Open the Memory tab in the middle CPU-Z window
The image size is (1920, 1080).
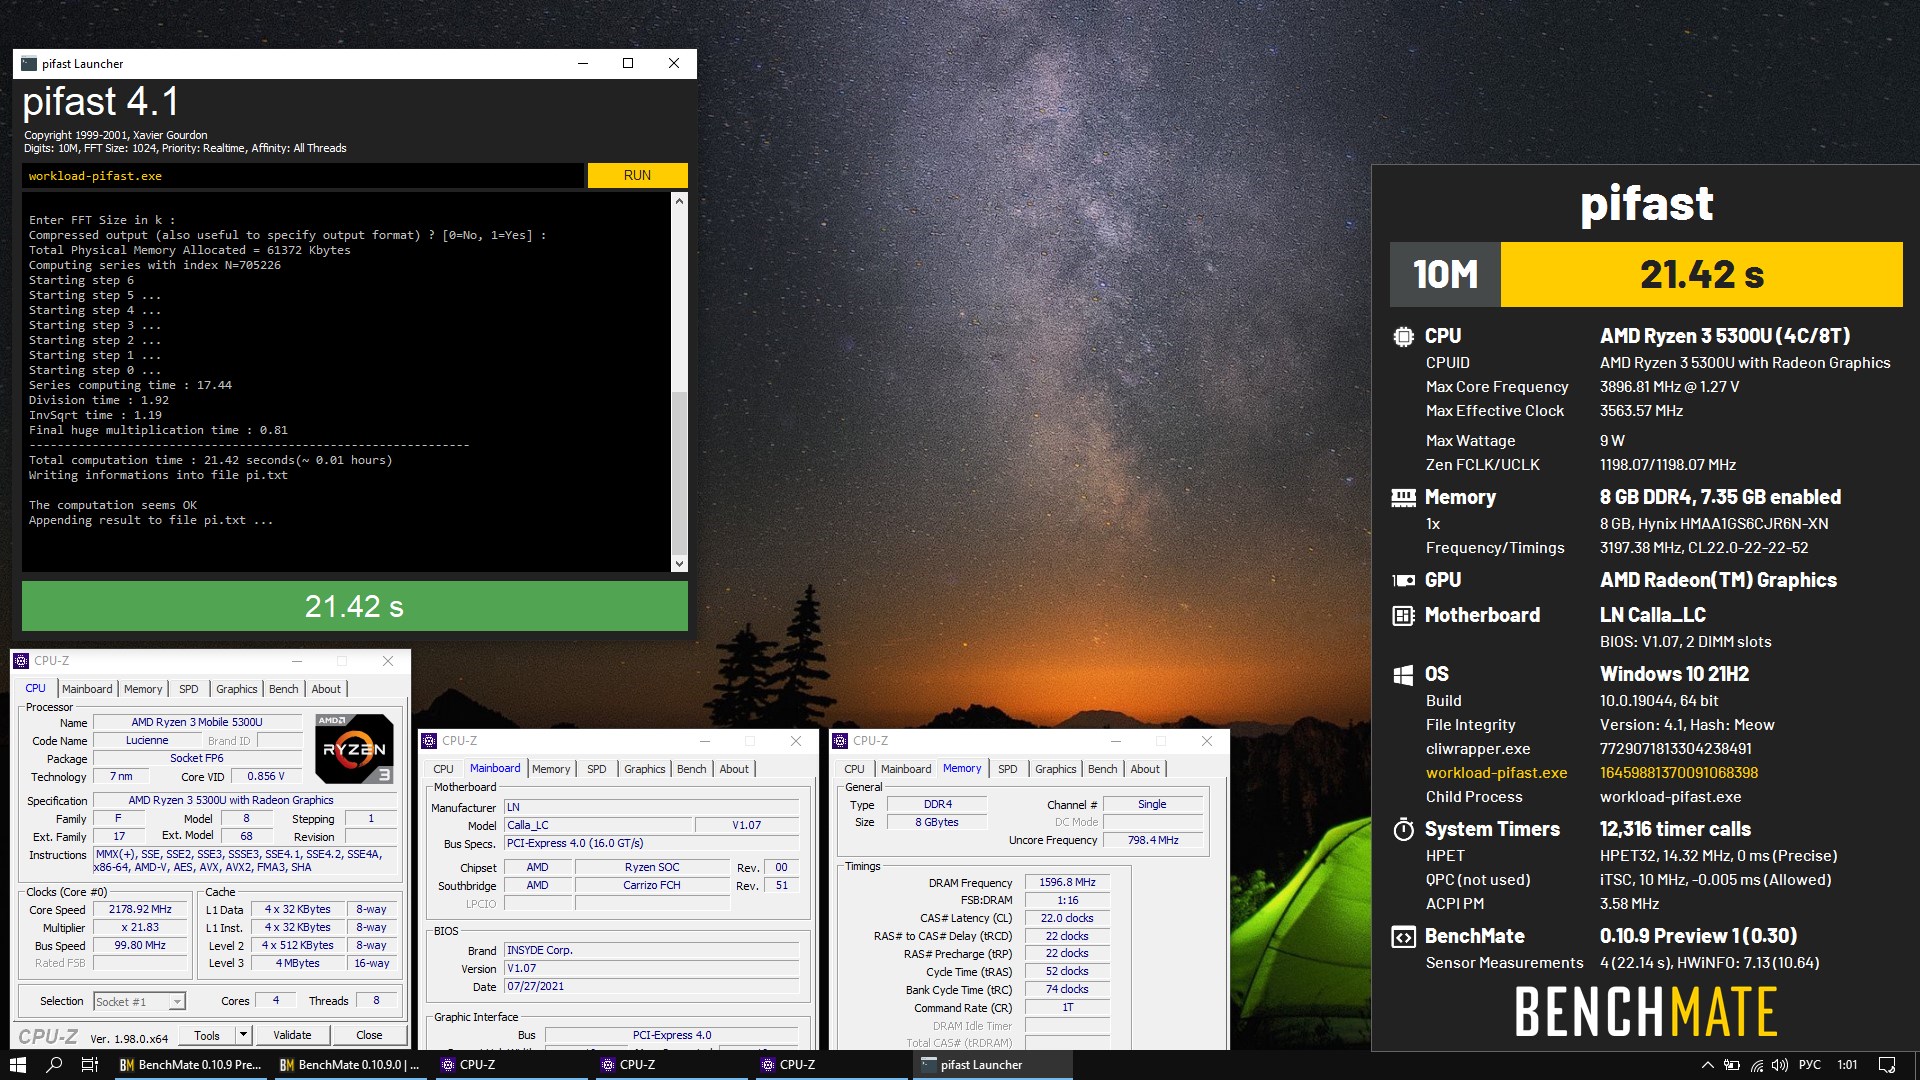click(x=551, y=769)
